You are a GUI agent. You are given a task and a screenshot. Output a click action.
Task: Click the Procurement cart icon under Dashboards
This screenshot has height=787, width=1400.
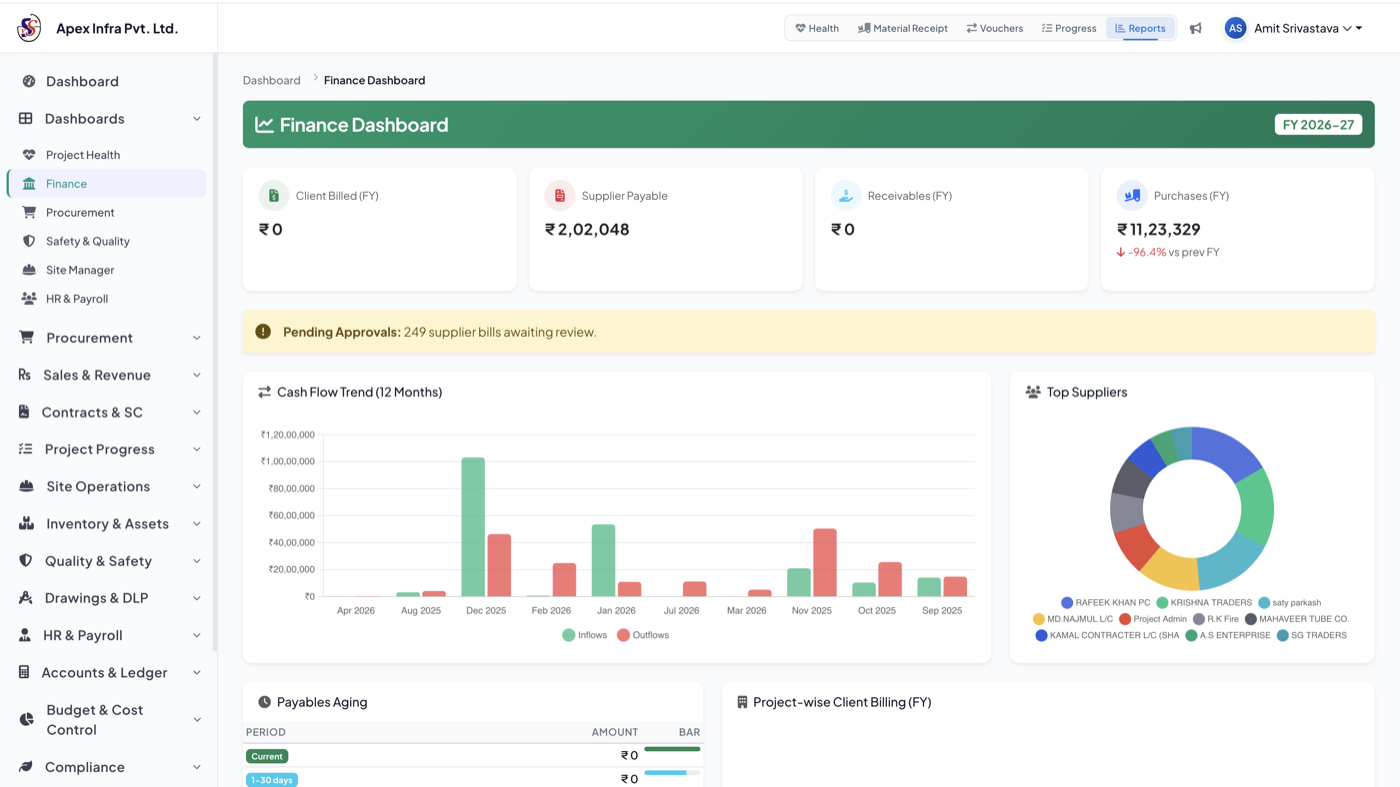[29, 212]
